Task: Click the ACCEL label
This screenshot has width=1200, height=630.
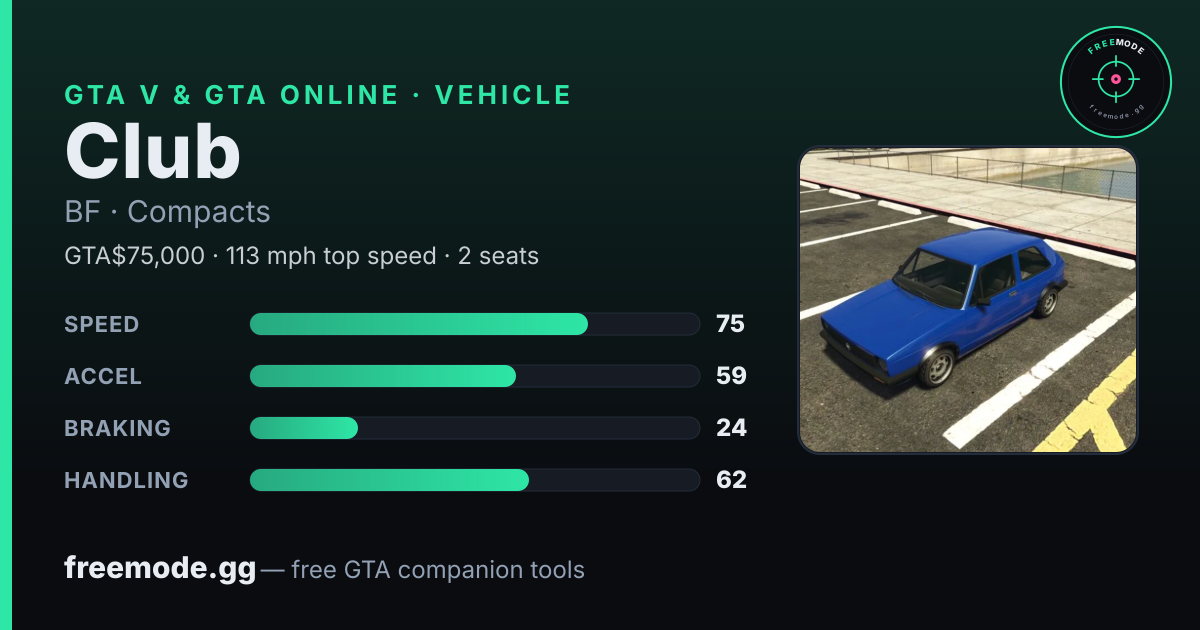Action: [103, 376]
